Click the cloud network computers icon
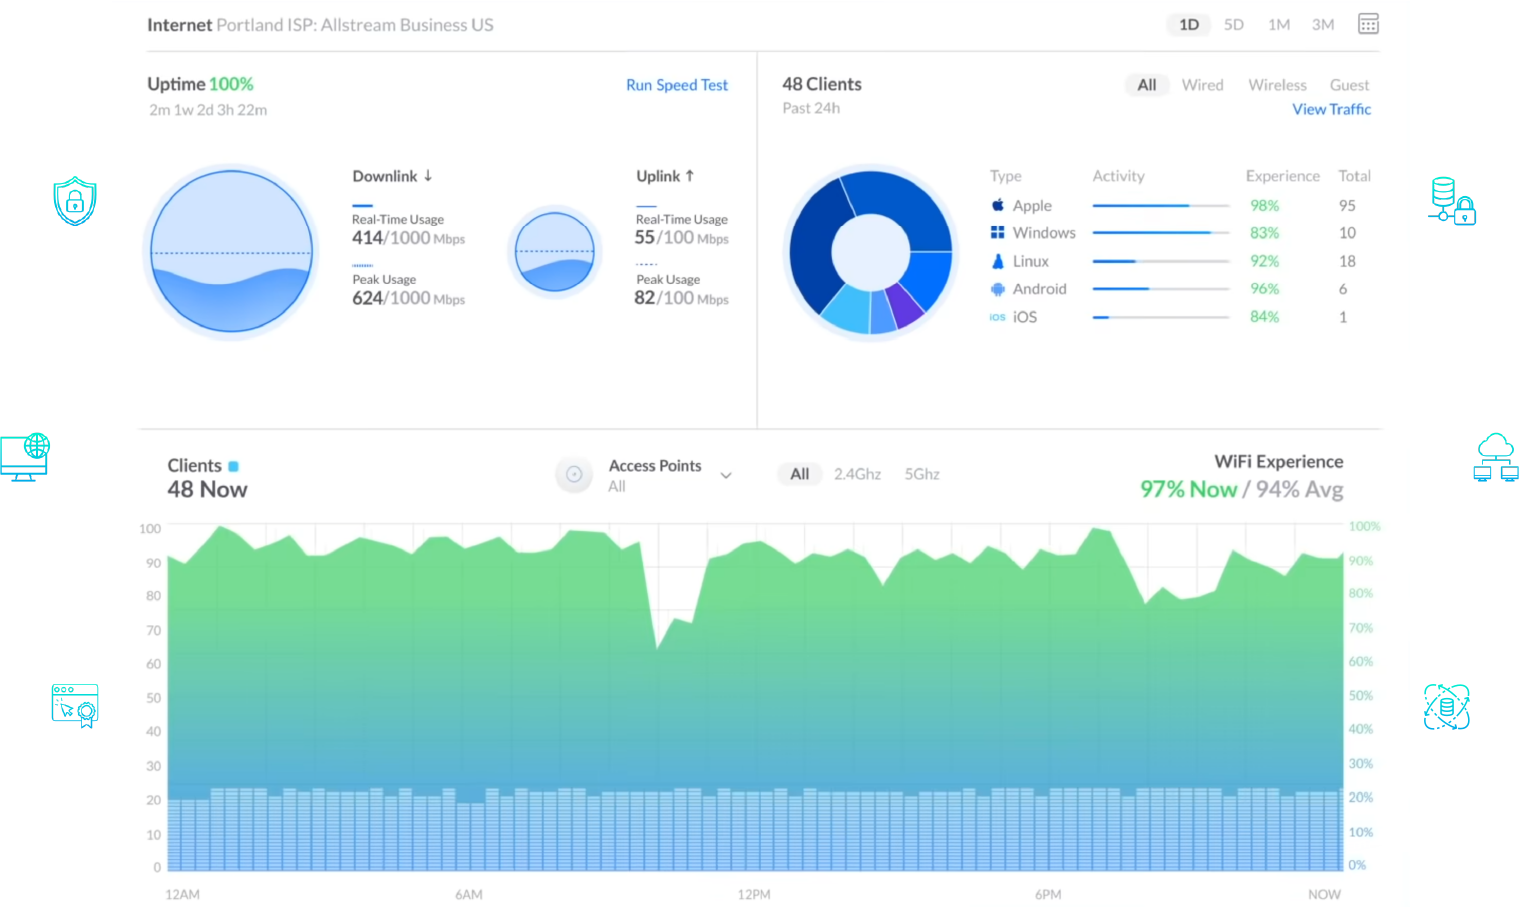This screenshot has height=907, width=1522. (x=1495, y=457)
